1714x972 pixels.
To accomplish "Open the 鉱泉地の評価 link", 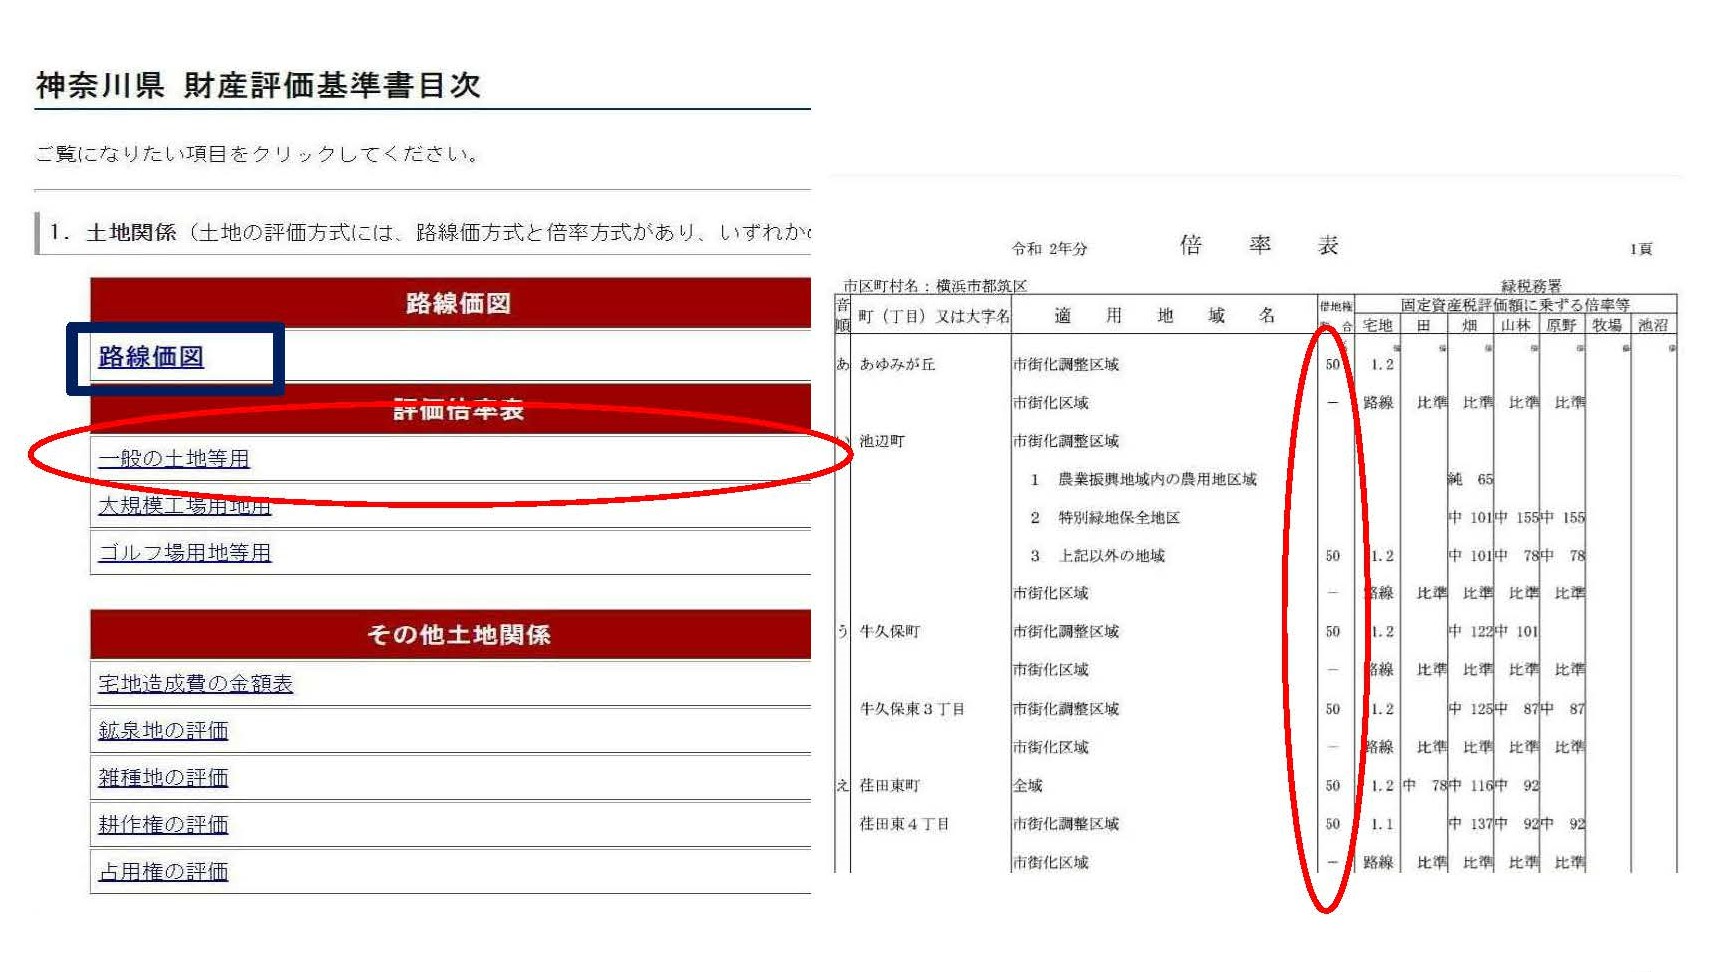I will tap(163, 731).
